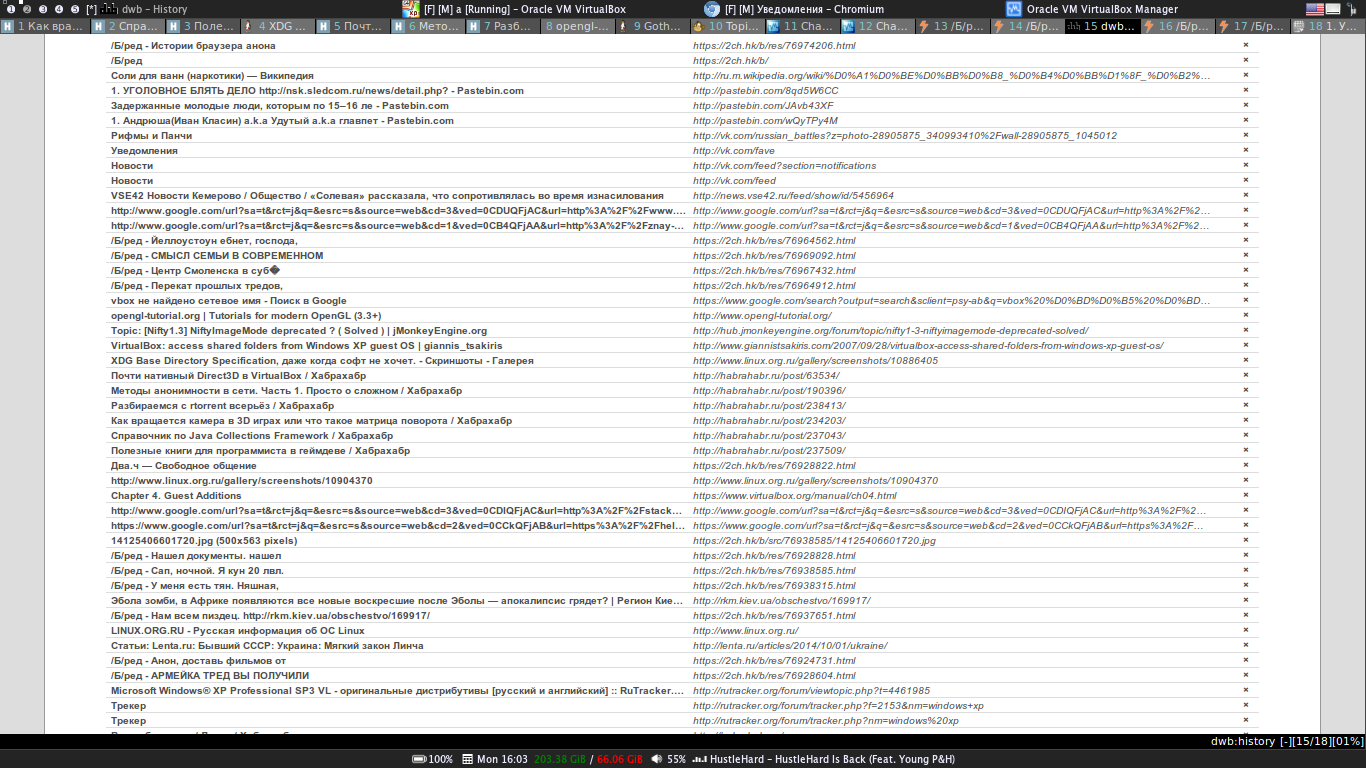Screen dimensions: 1366x768
Task: Open 'opengl-tutorial.org | Tutorials for modern OpenGL' link
Action: click(246, 315)
